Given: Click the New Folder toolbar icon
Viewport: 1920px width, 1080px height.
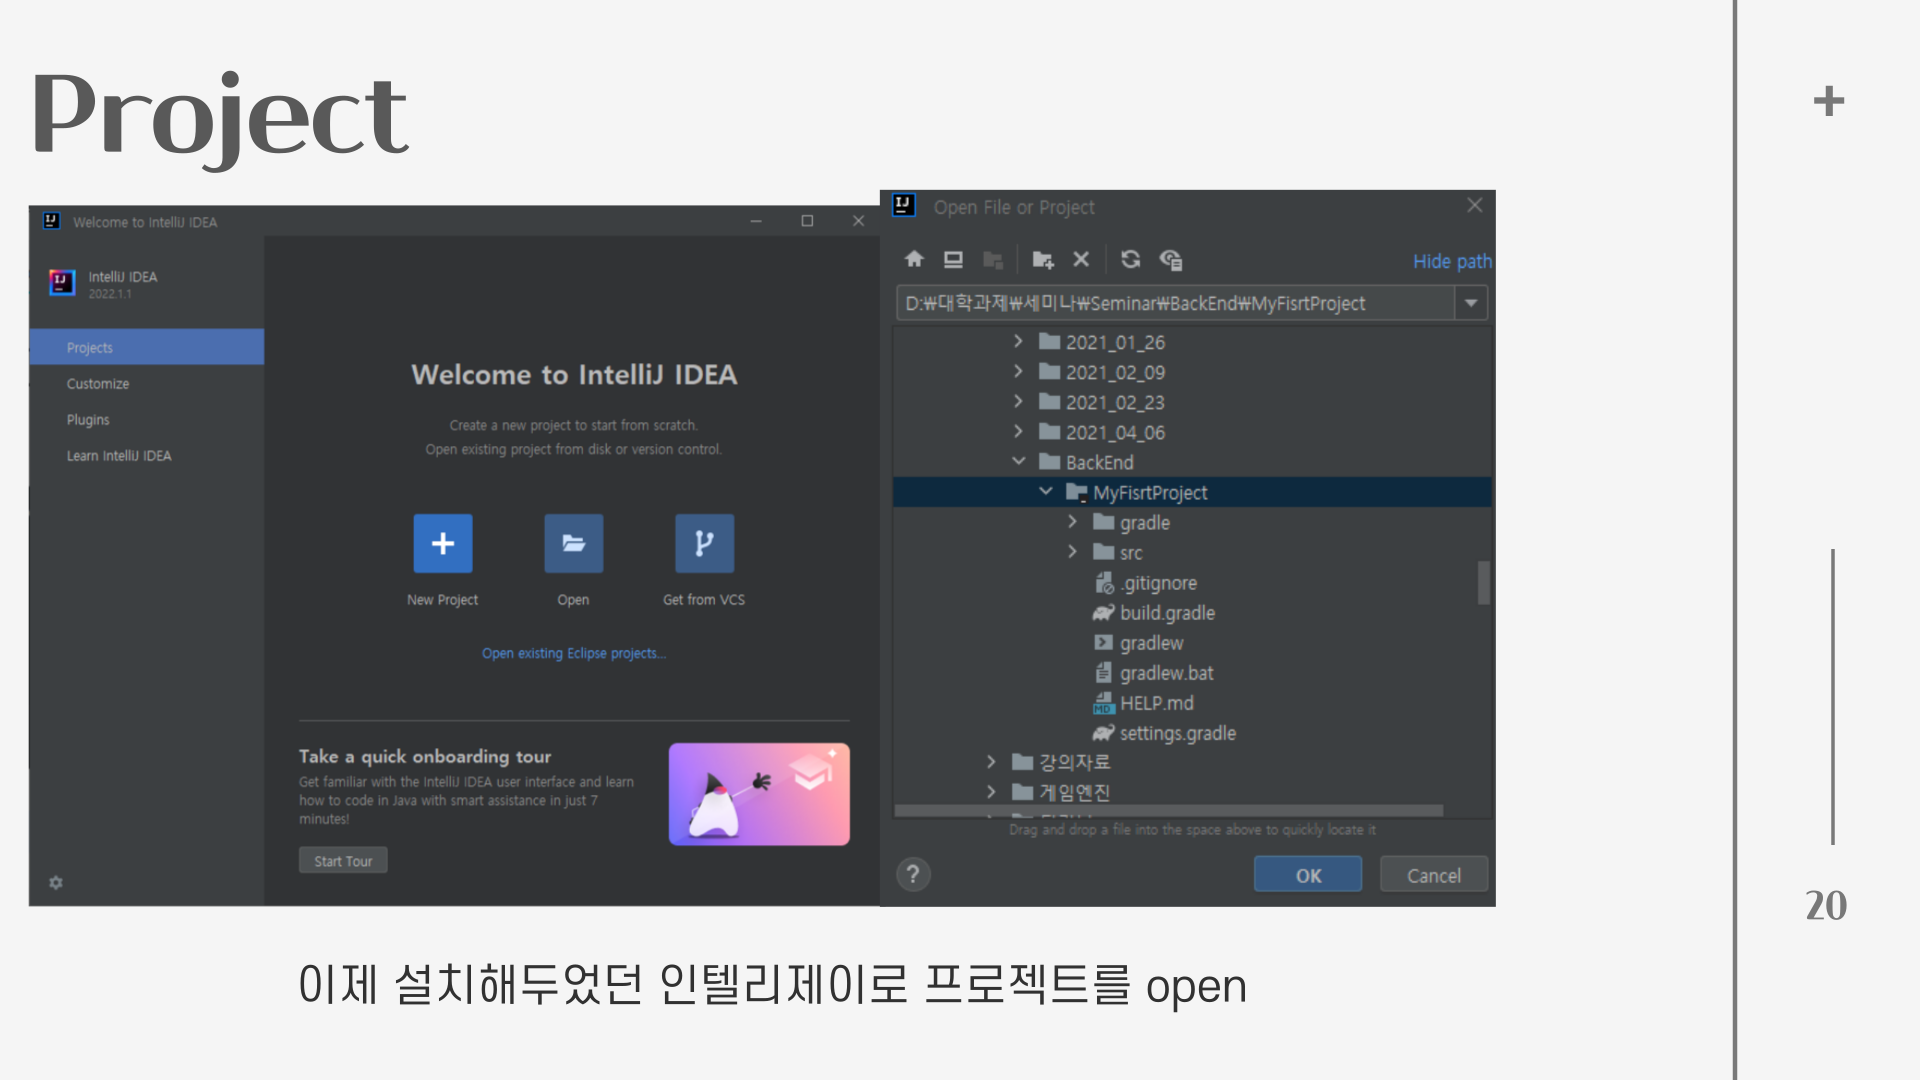Looking at the screenshot, I should [1042, 260].
